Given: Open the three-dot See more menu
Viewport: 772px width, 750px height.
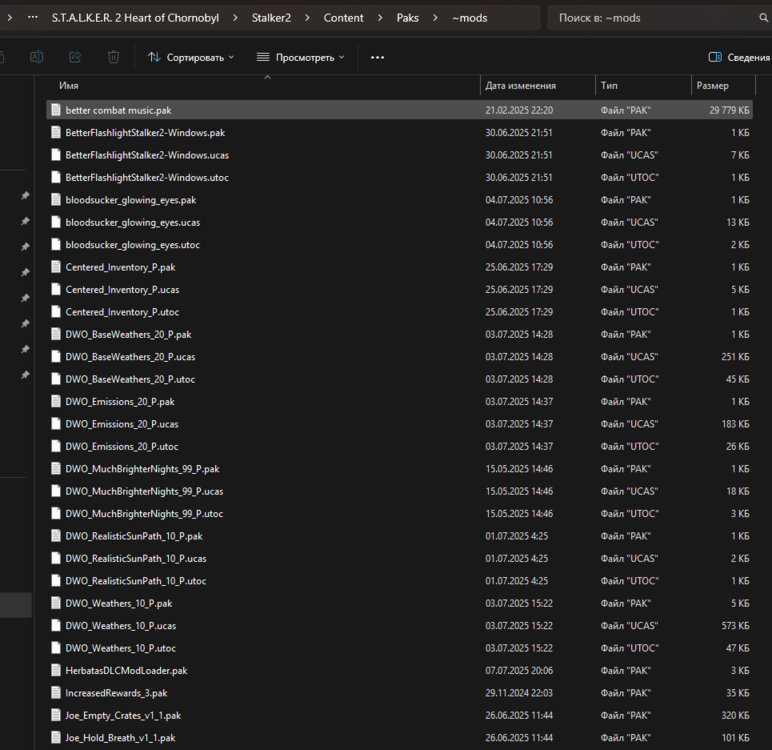Looking at the screenshot, I should pos(377,57).
